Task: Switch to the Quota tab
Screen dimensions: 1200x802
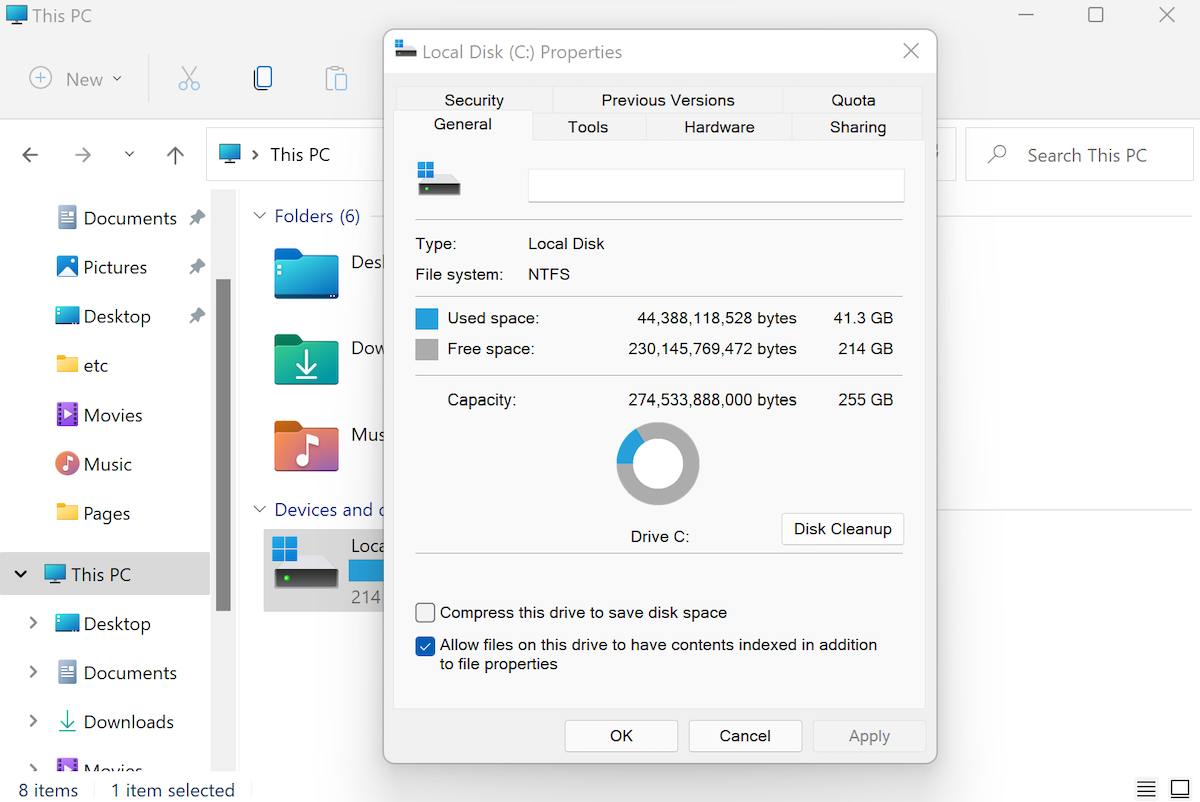Action: pyautogui.click(x=853, y=100)
